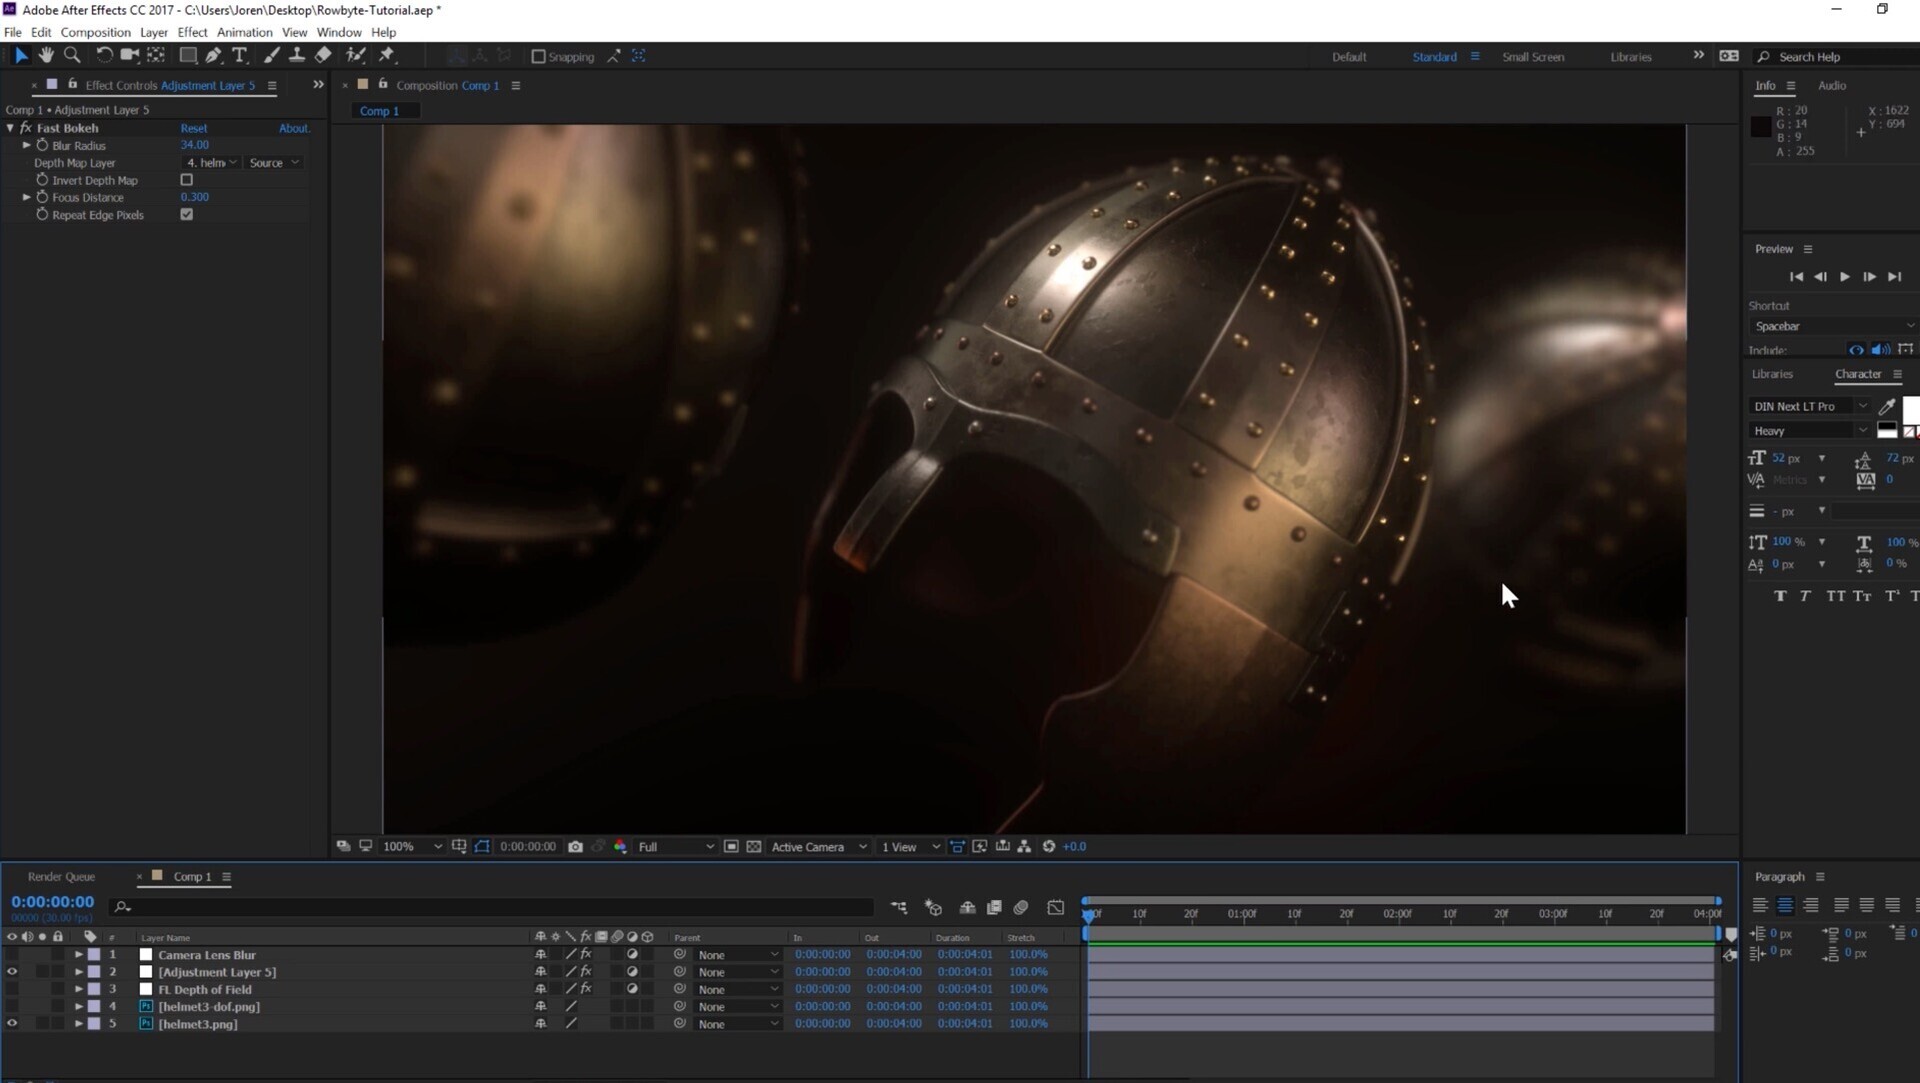The image size is (1920, 1083).
Task: Open the Depth Map Layer dropdown
Action: point(211,163)
